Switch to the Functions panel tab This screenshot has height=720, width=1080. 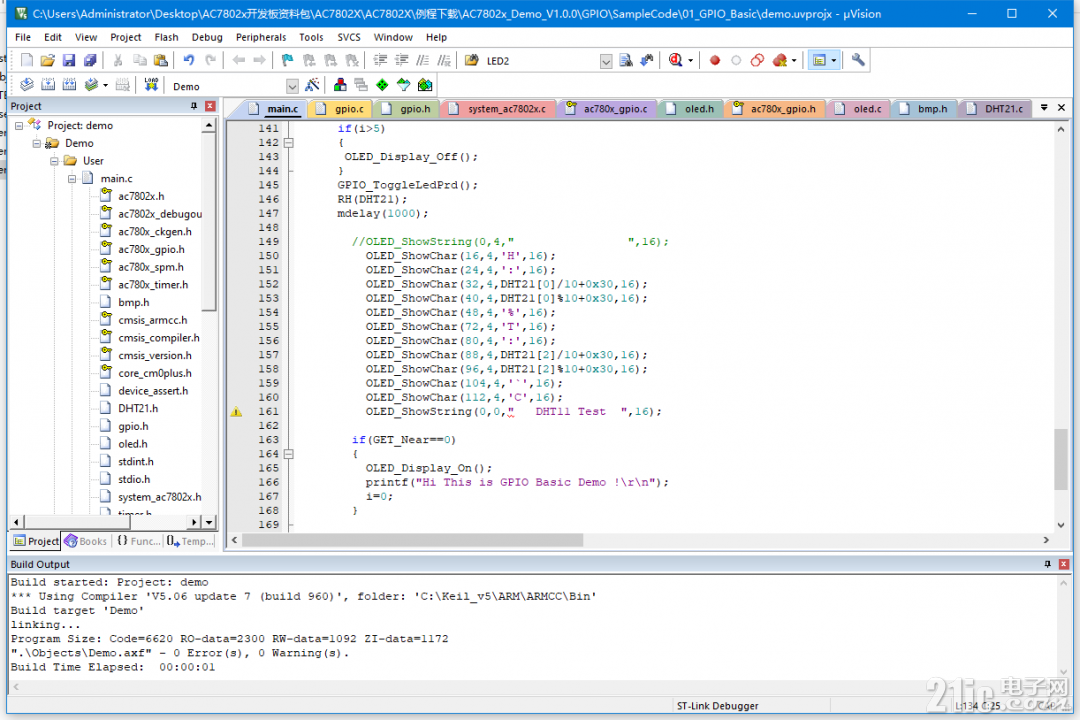tap(138, 541)
